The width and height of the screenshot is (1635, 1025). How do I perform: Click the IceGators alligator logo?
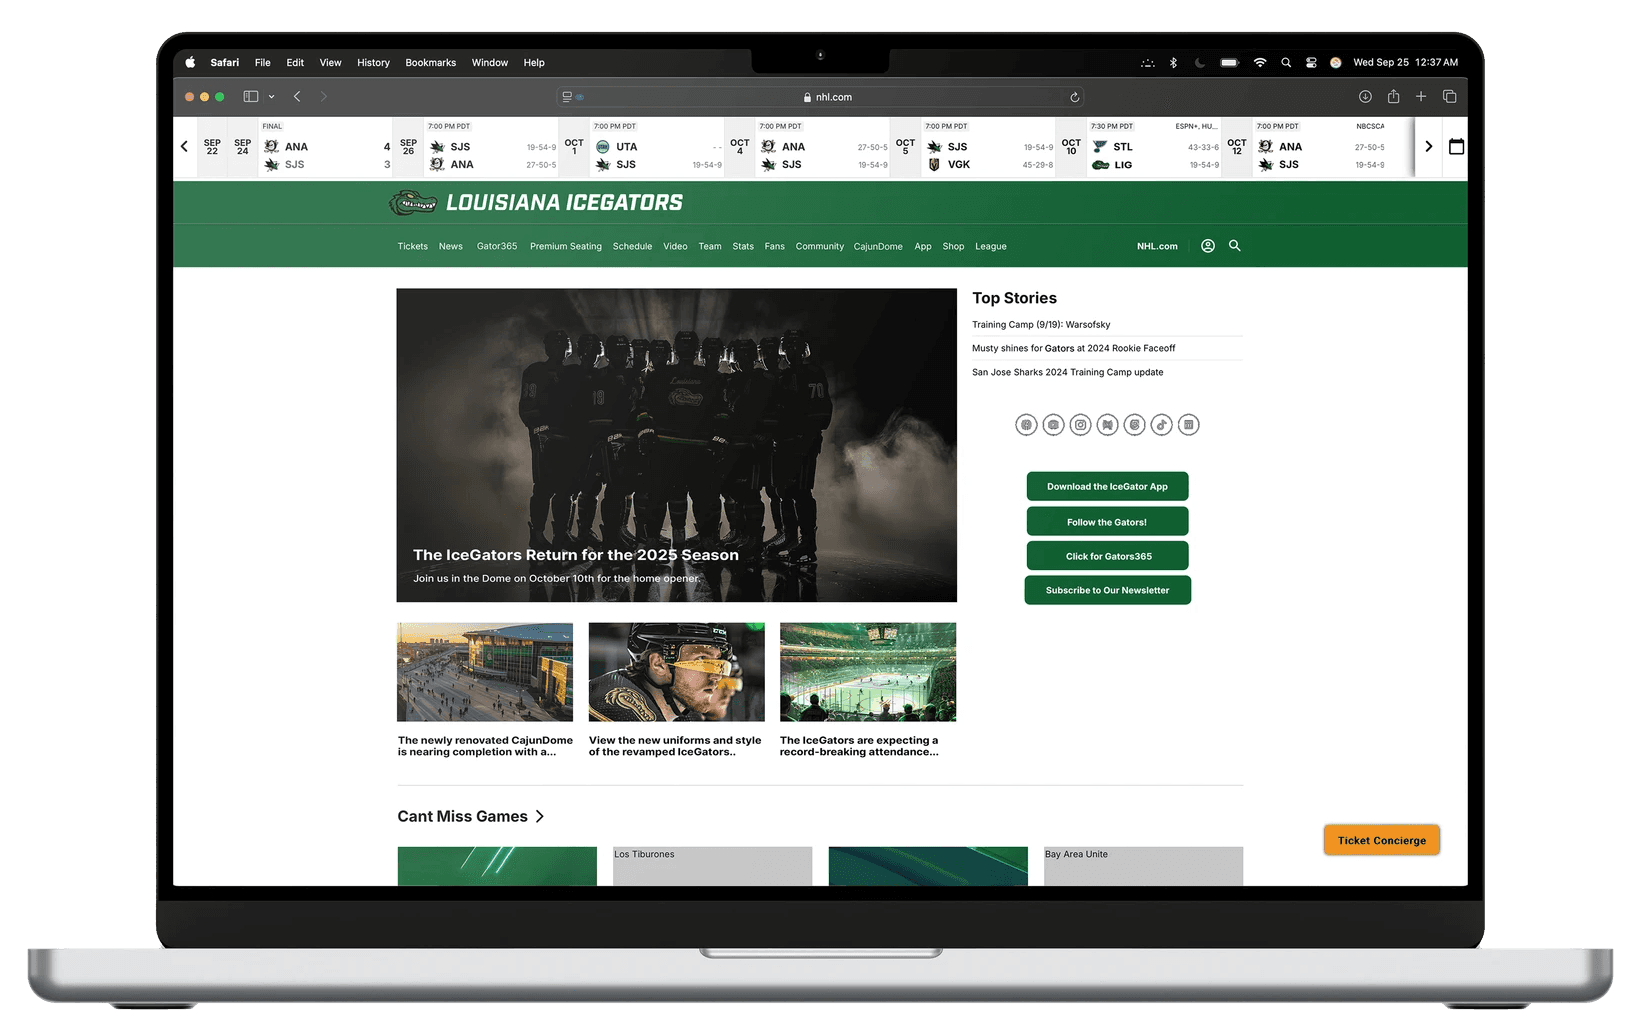412,203
